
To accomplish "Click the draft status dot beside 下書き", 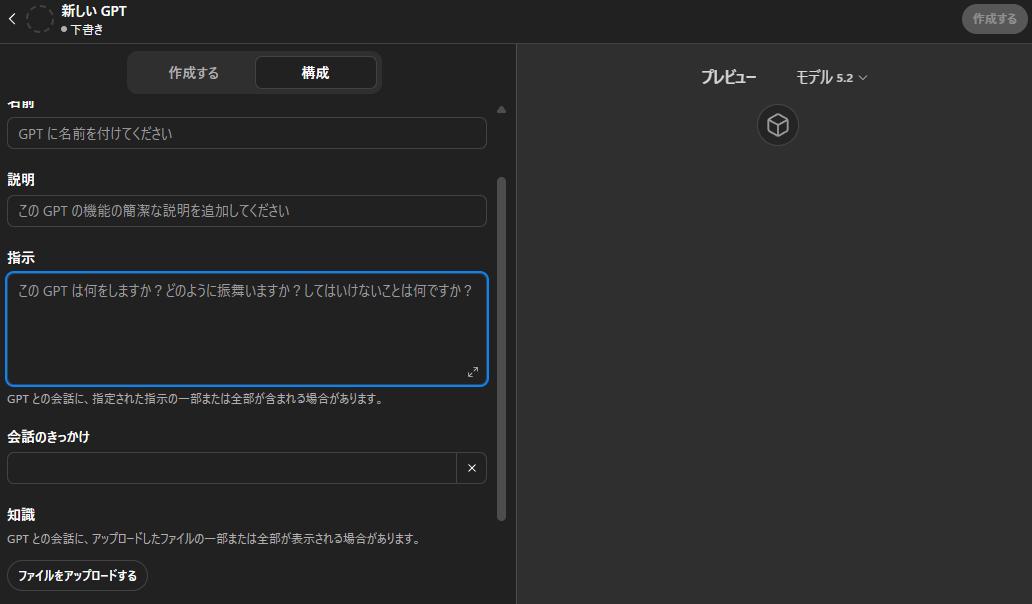I will coord(64,30).
